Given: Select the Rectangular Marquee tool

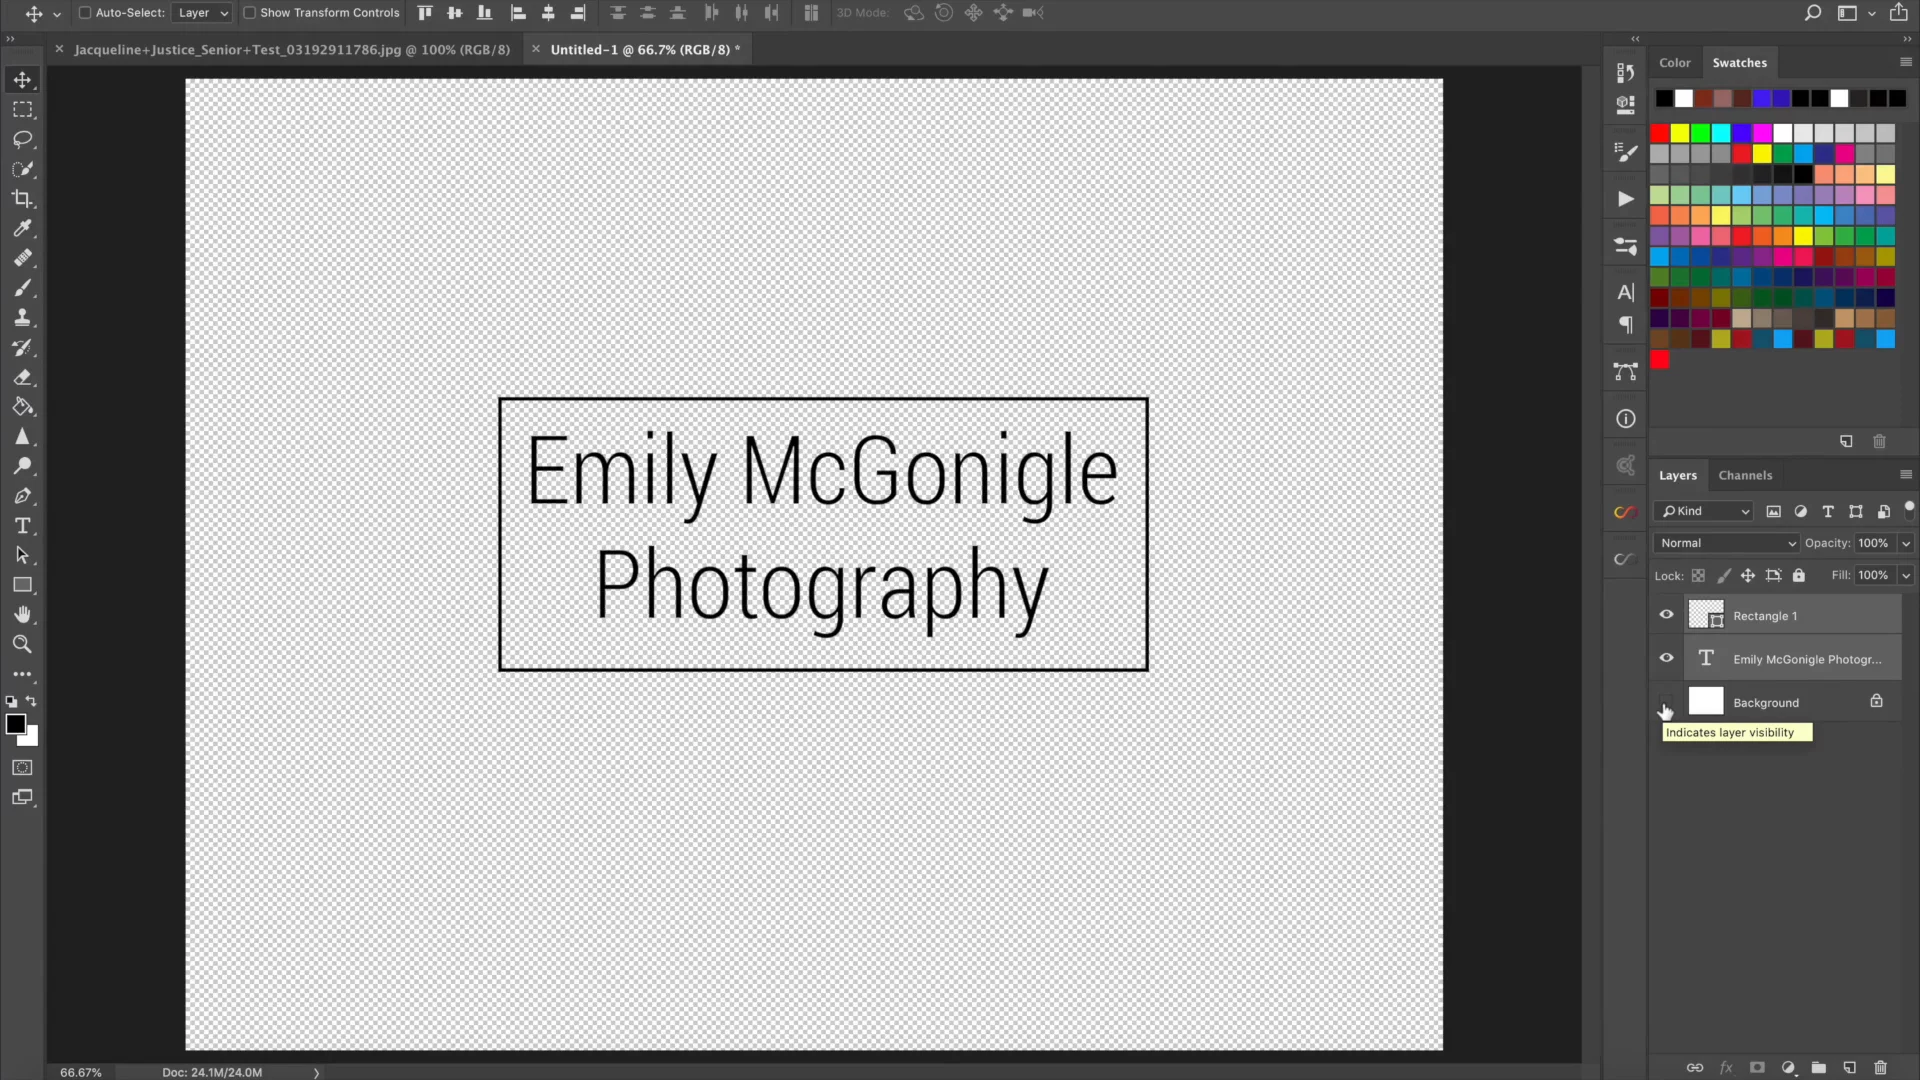Looking at the screenshot, I should 22,110.
